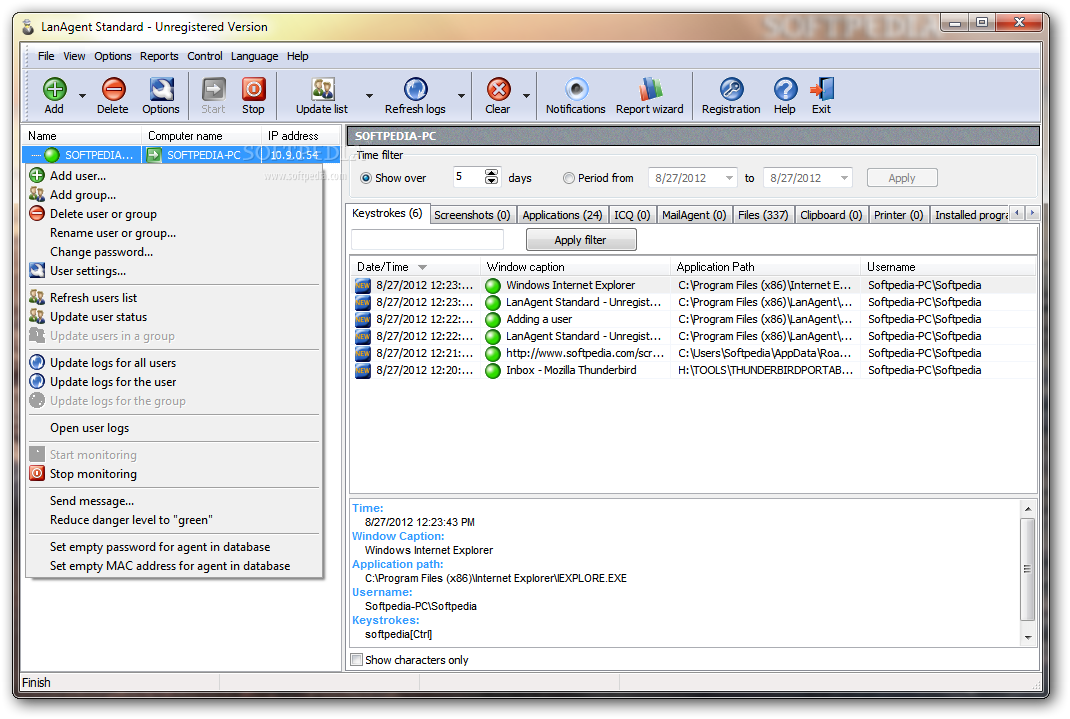Open the 'to' date dropdown

tap(845, 178)
